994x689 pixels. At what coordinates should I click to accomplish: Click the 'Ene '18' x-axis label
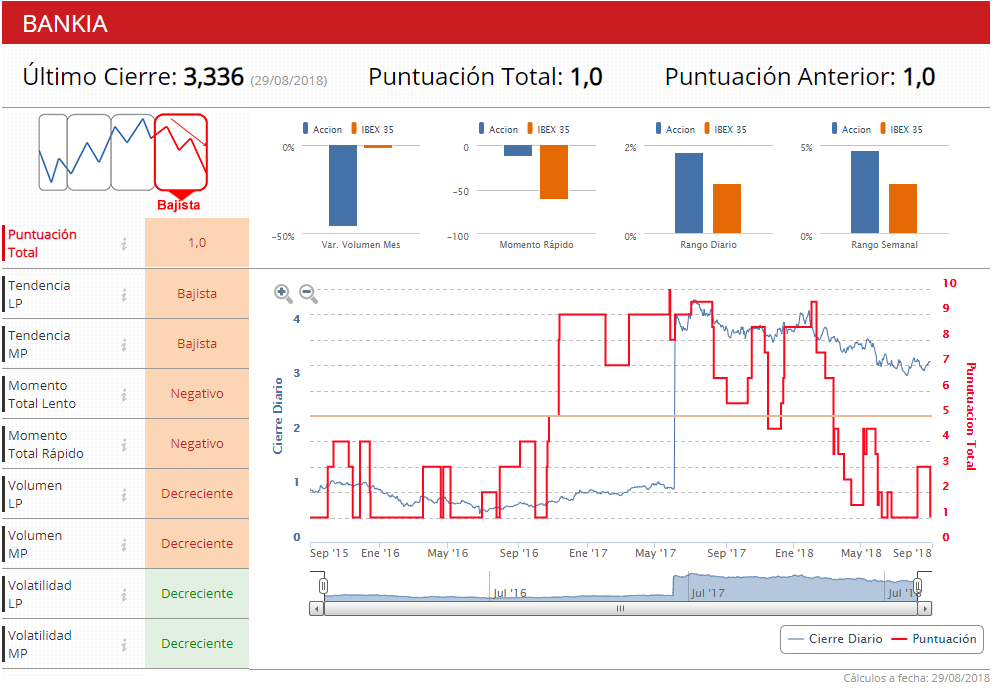tap(794, 553)
